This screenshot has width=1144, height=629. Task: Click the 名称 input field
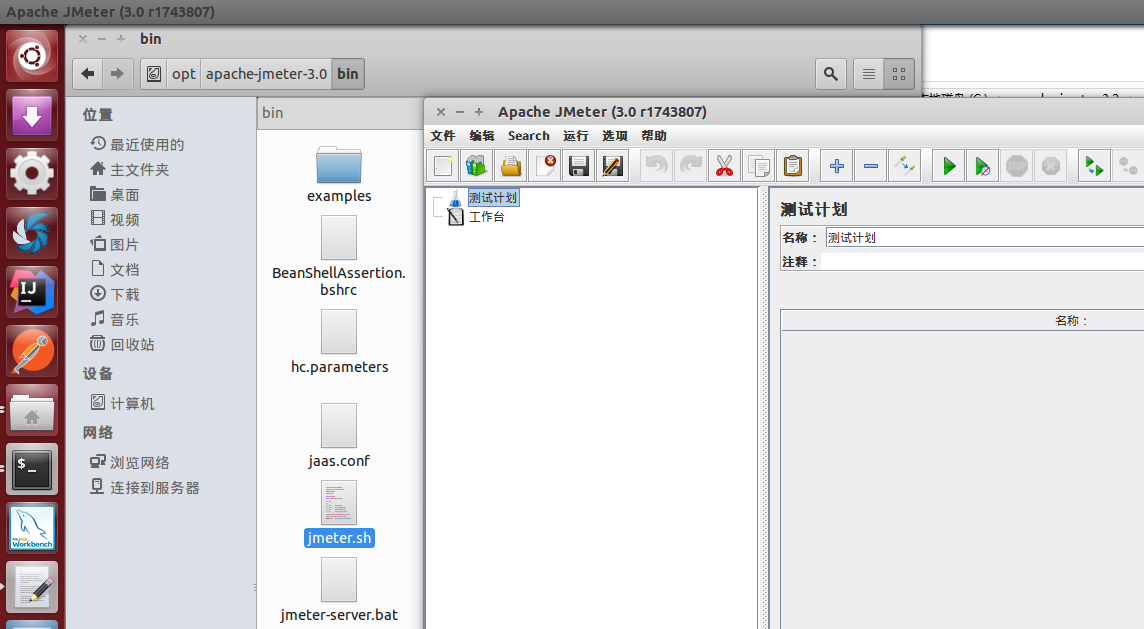click(984, 237)
